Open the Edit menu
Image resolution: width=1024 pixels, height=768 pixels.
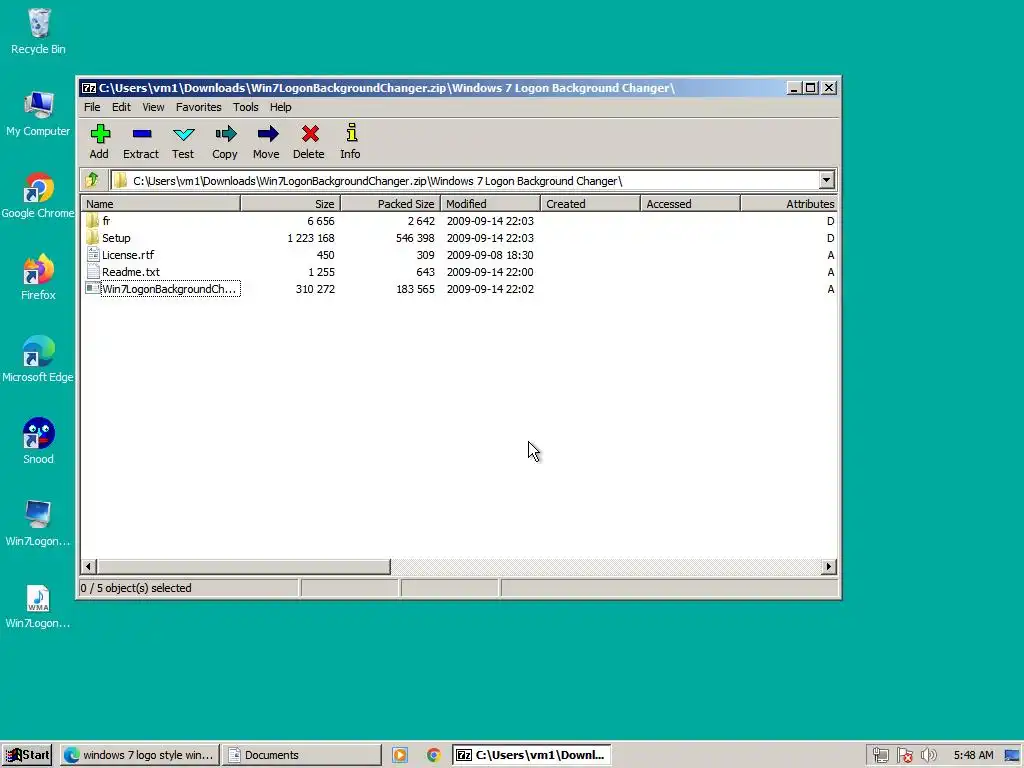coord(121,107)
